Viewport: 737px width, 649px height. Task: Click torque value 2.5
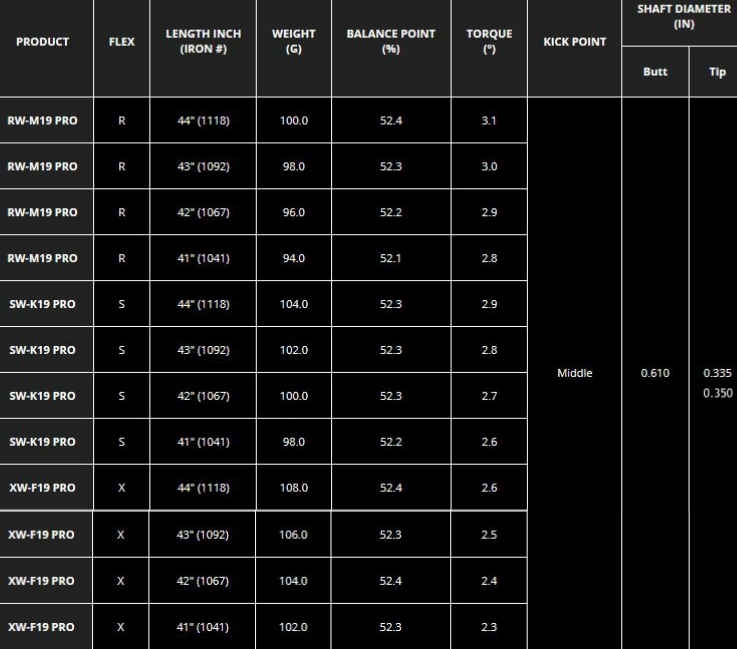(x=489, y=535)
